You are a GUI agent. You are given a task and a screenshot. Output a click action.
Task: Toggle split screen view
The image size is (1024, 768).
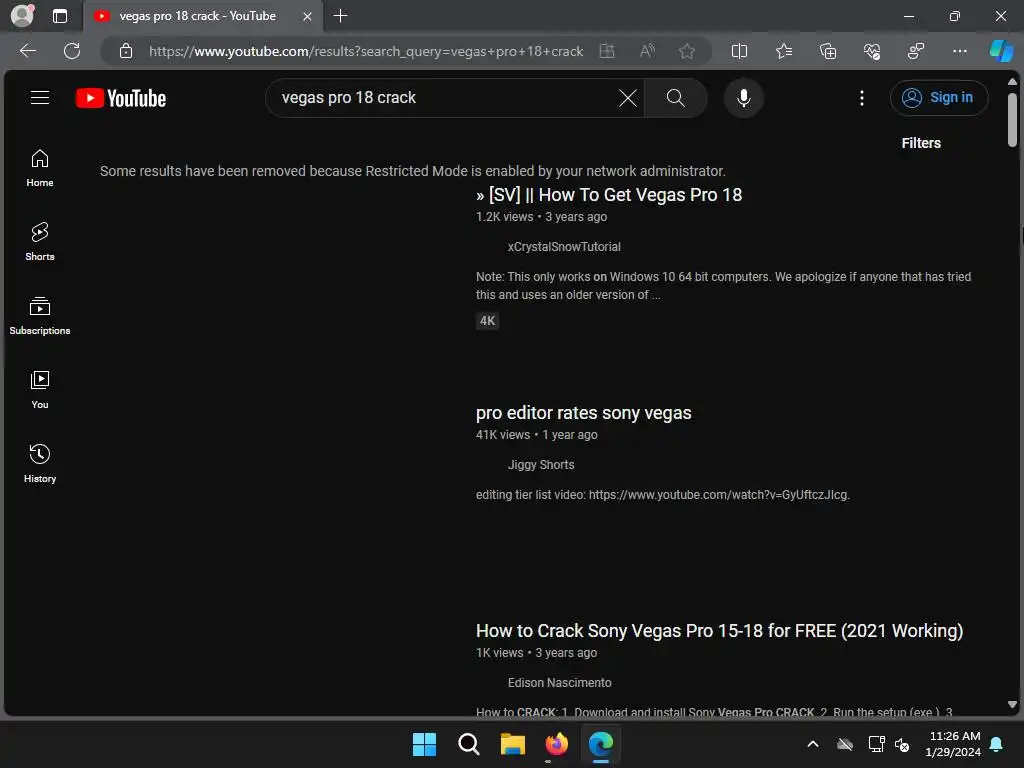[739, 51]
